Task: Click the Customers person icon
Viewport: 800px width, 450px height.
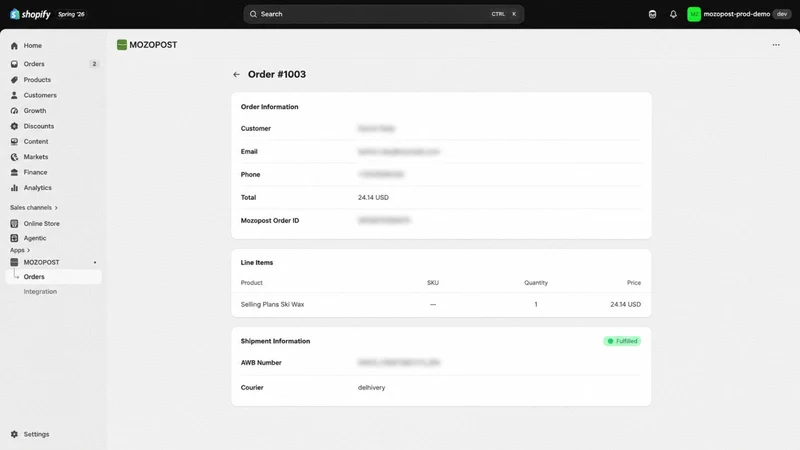Action: click(14, 95)
